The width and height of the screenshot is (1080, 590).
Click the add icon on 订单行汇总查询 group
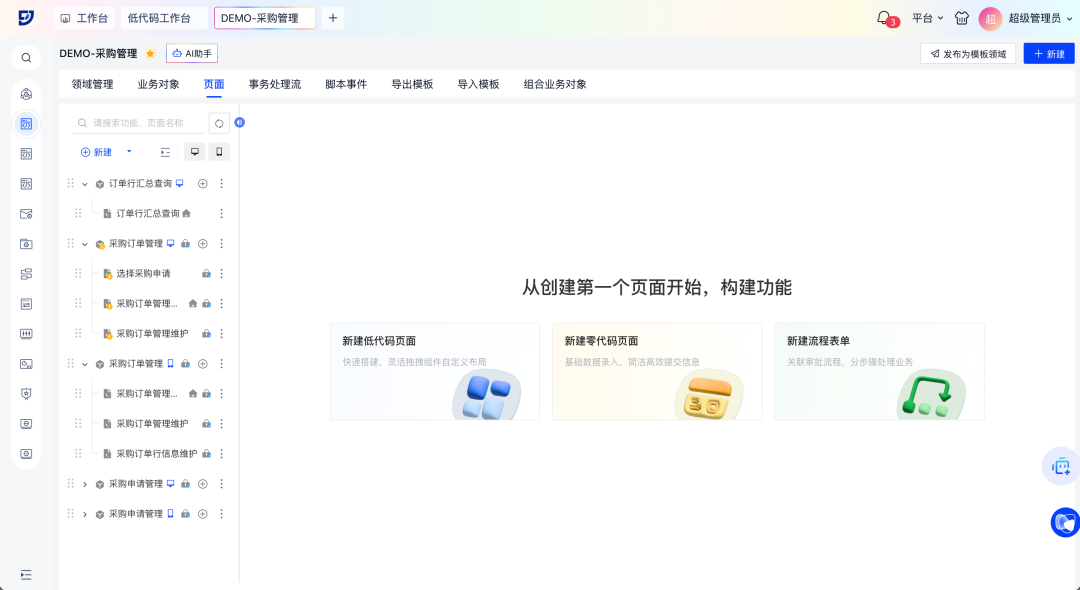click(203, 184)
